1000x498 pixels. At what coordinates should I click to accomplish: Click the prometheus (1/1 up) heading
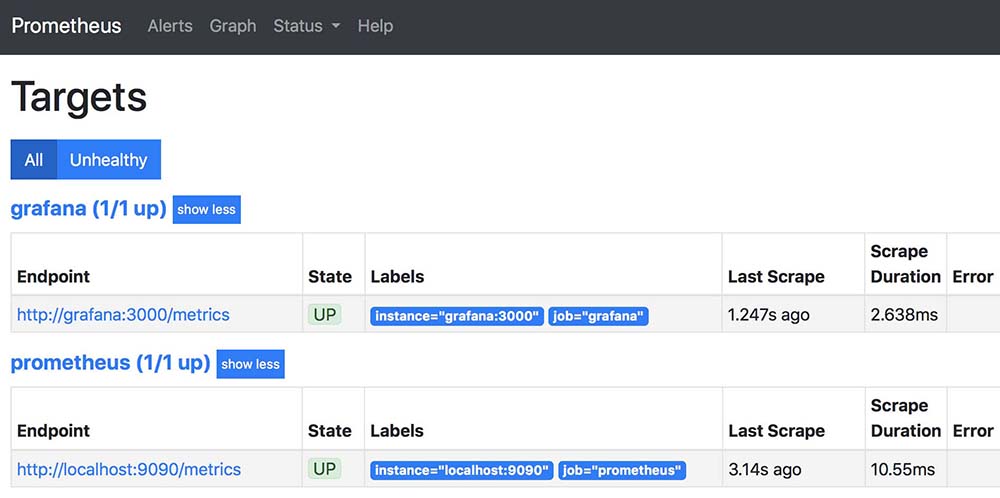coord(110,363)
